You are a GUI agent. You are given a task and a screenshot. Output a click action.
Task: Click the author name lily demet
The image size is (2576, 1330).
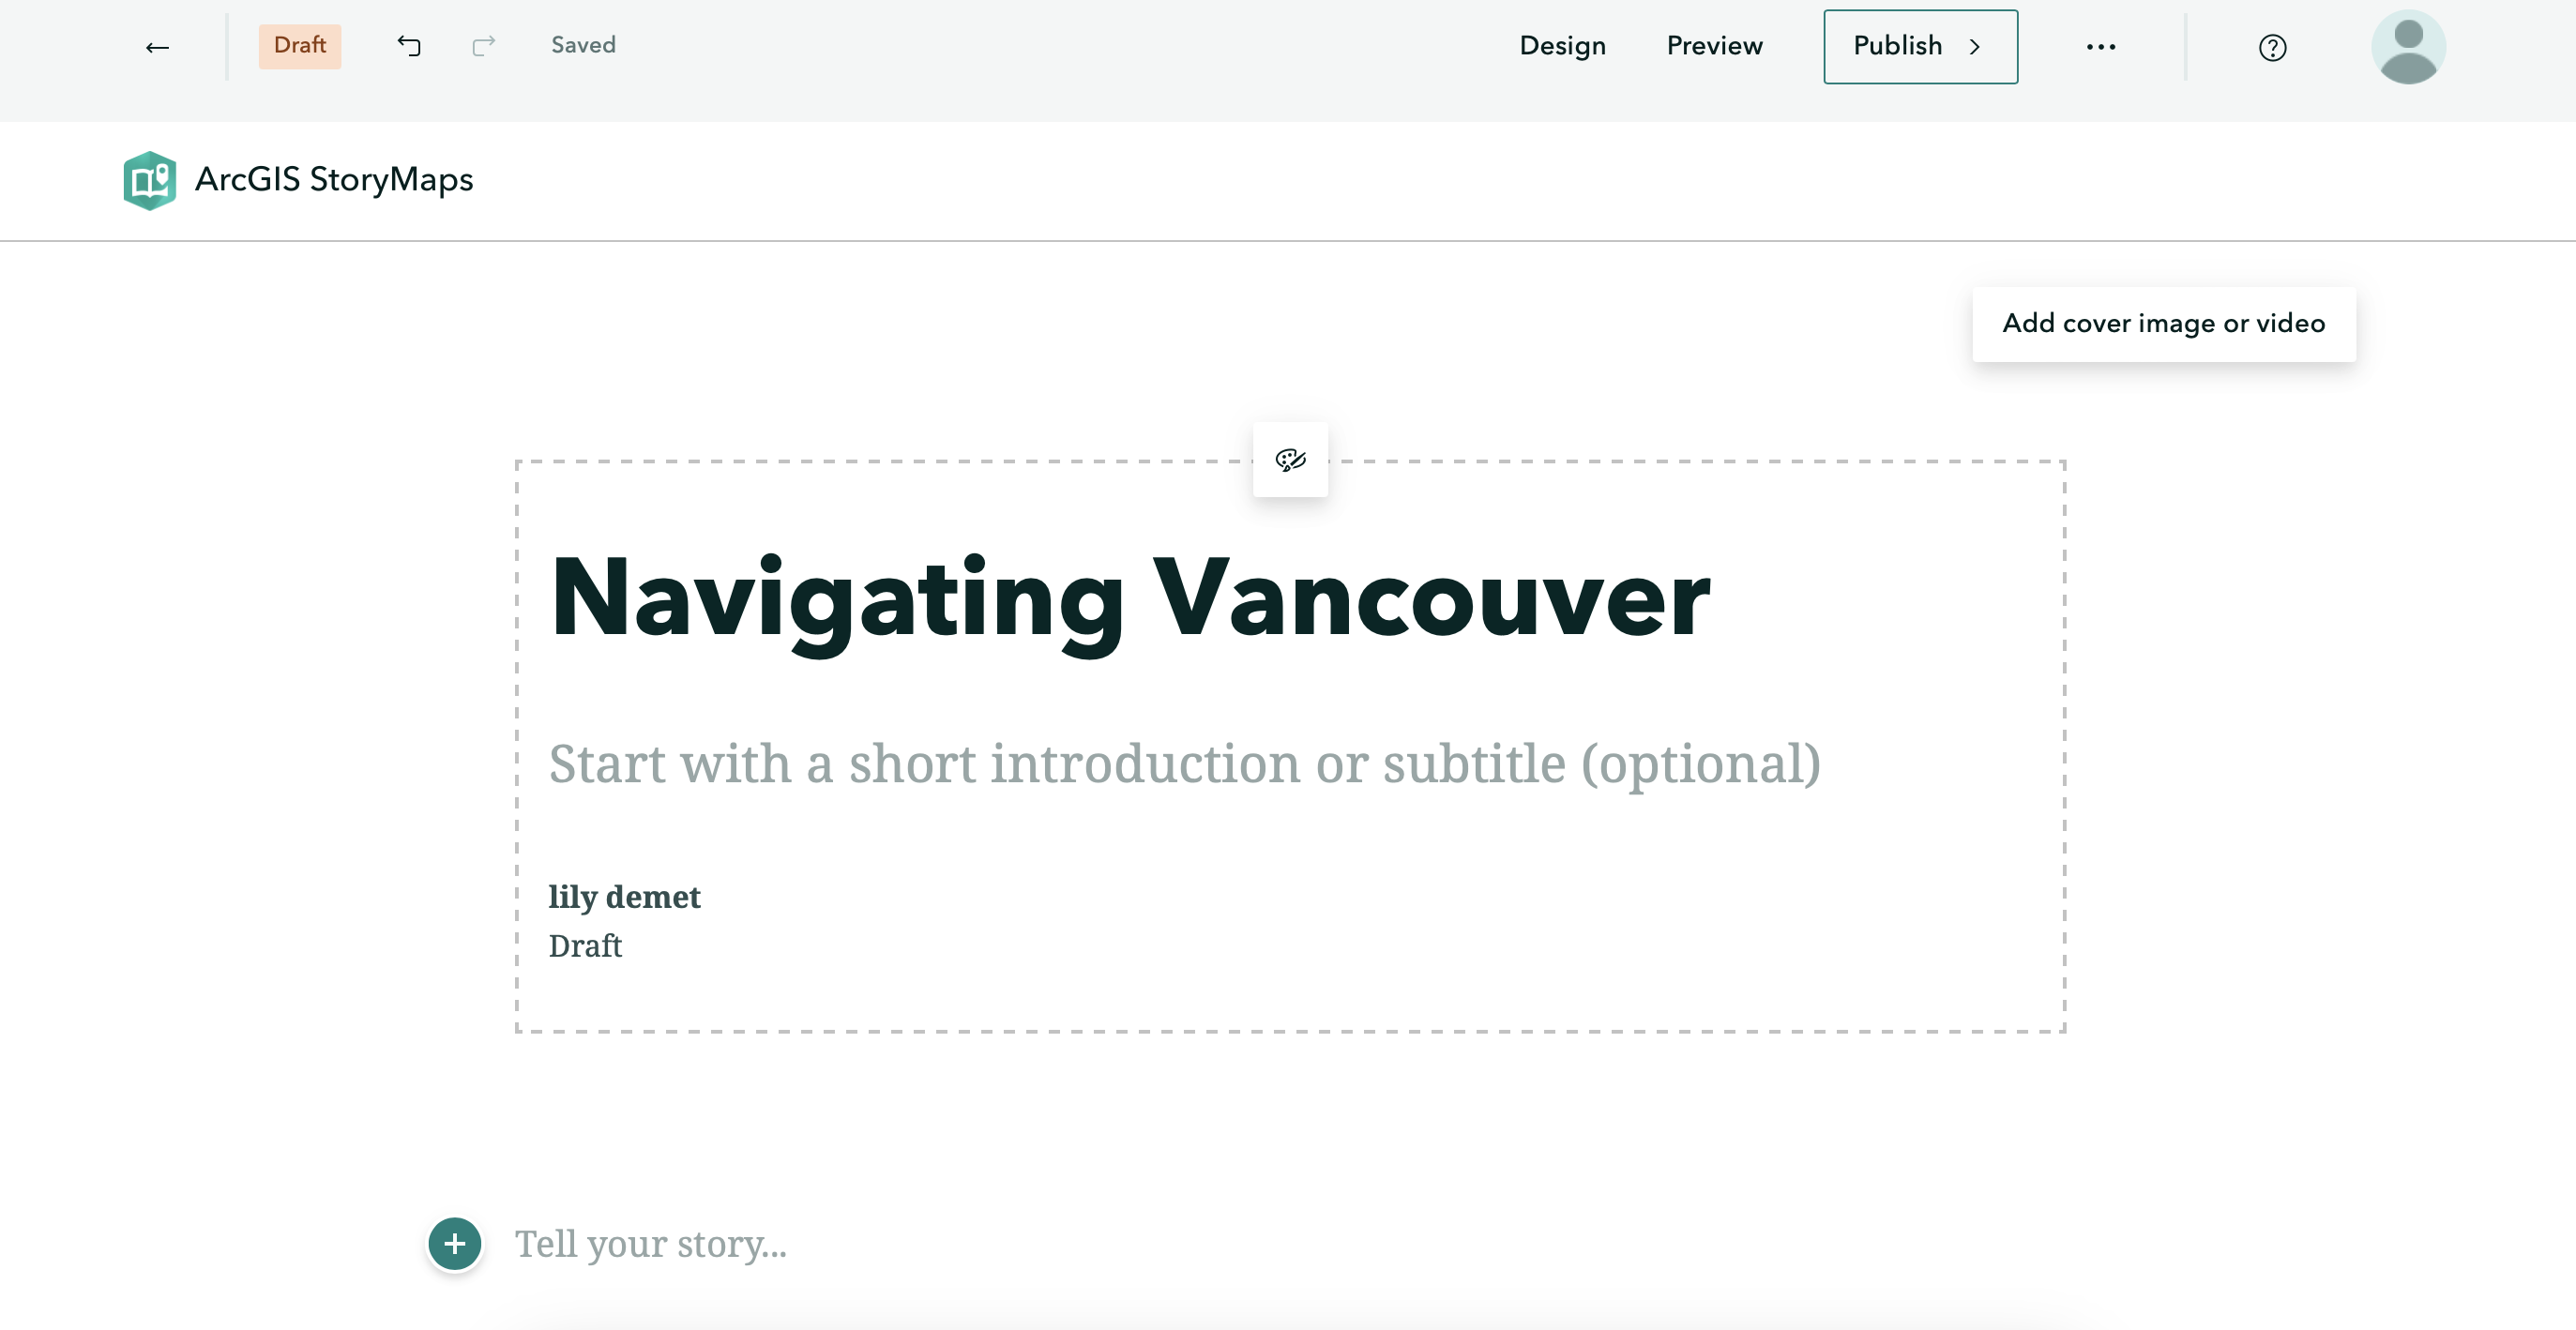[x=624, y=897]
